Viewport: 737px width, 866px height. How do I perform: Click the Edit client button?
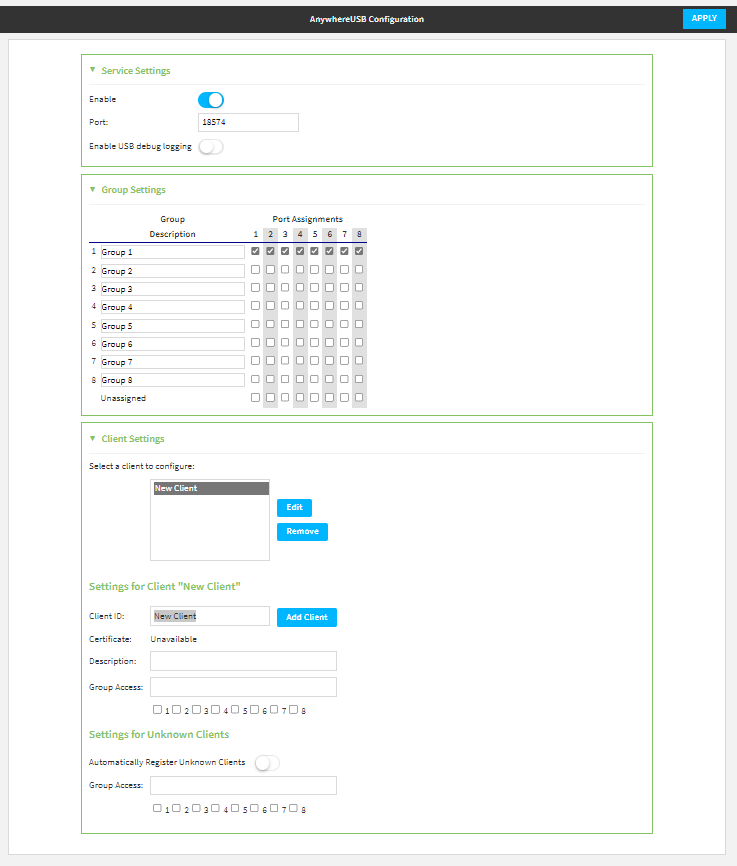click(x=294, y=508)
